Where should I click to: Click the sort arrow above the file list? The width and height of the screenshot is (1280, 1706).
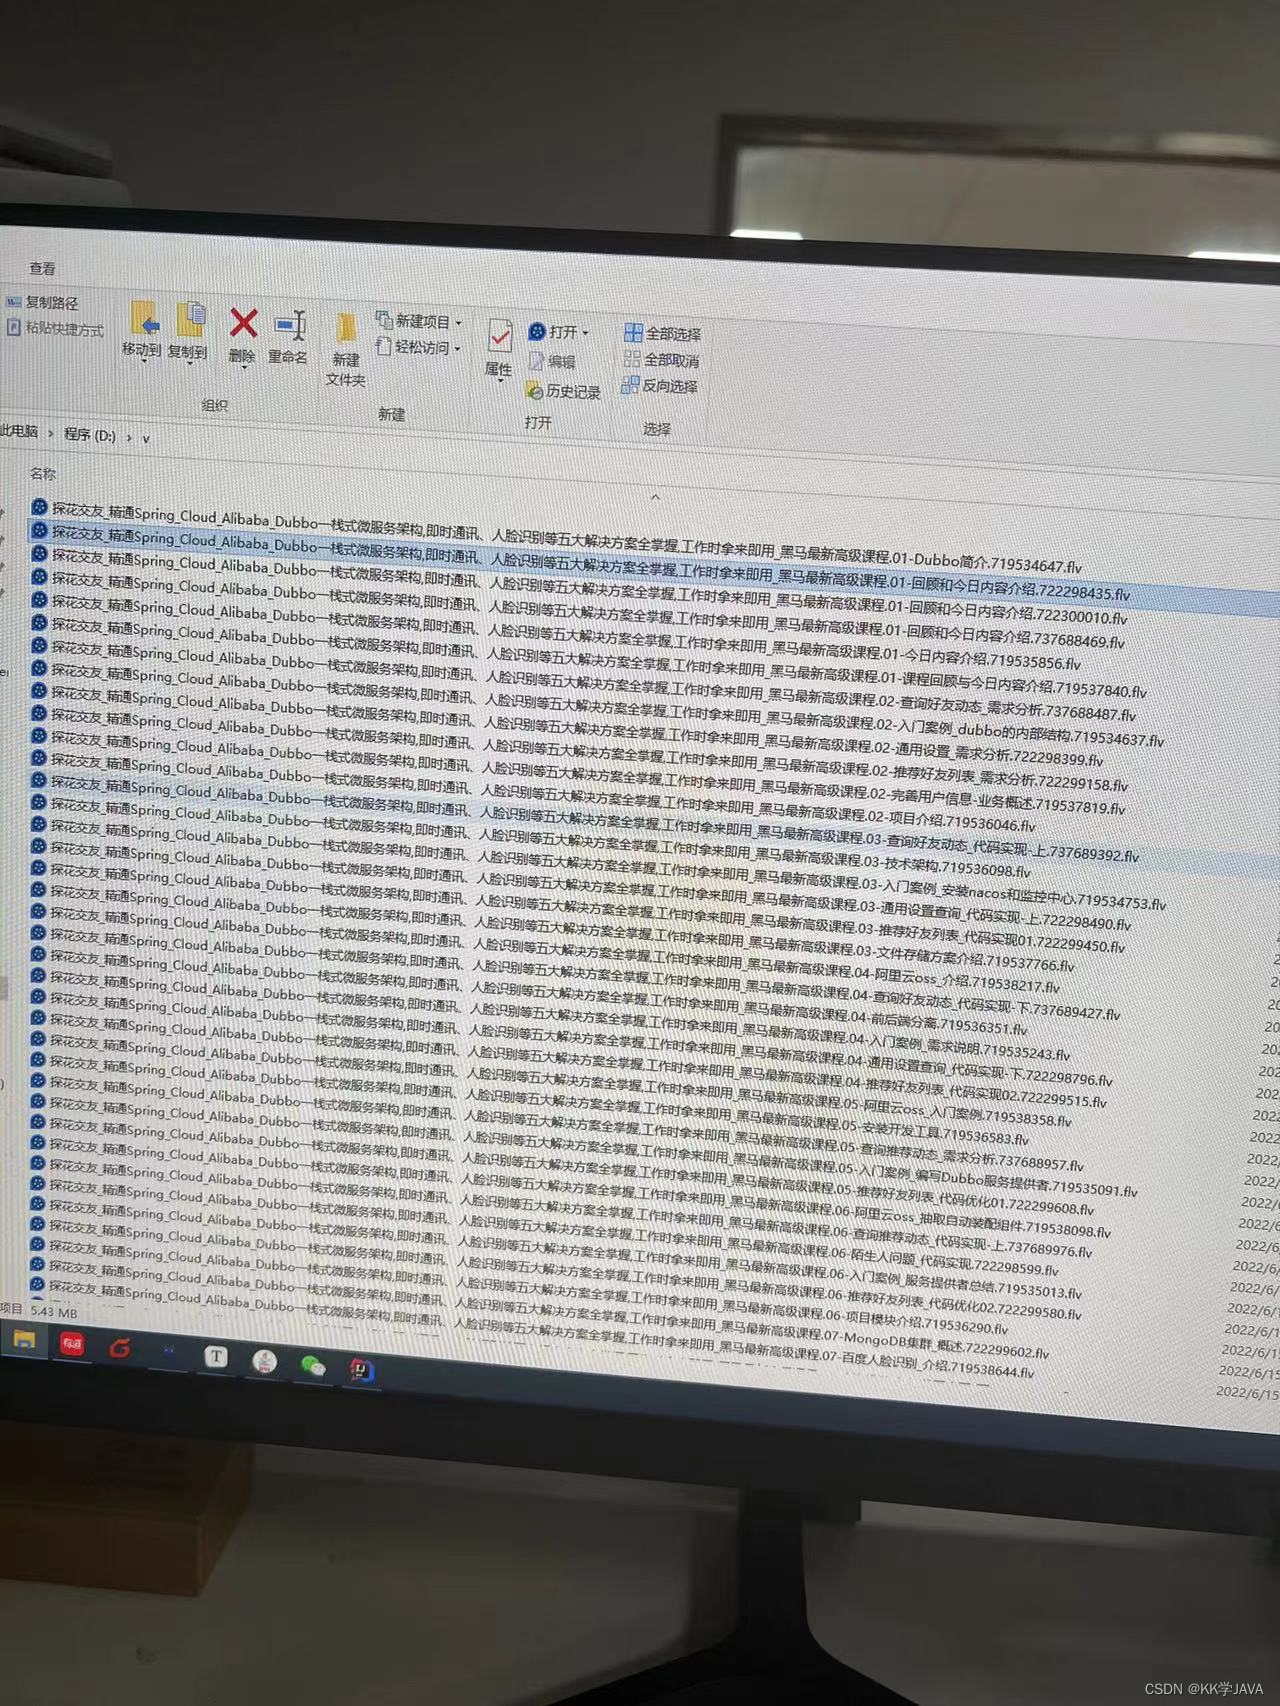click(655, 497)
